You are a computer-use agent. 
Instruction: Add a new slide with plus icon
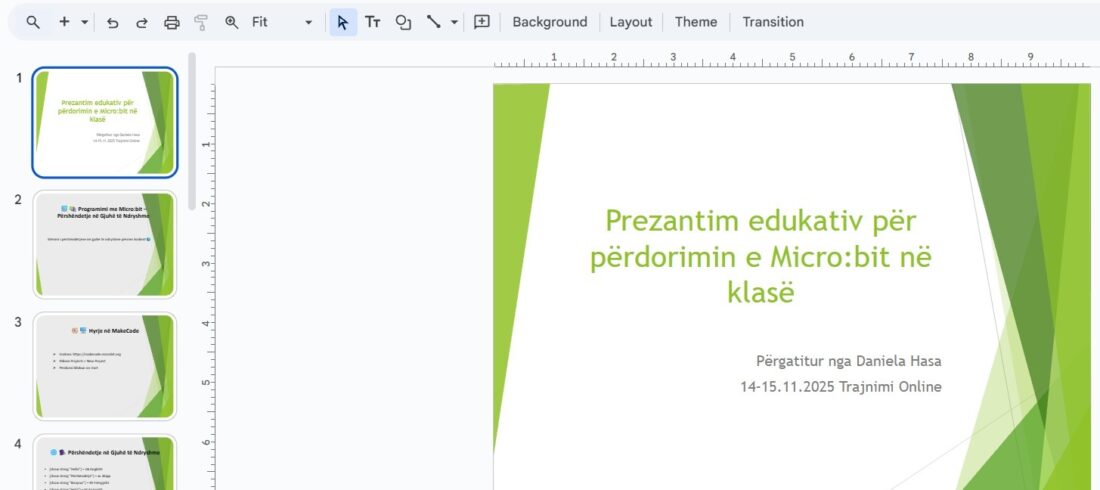64,22
